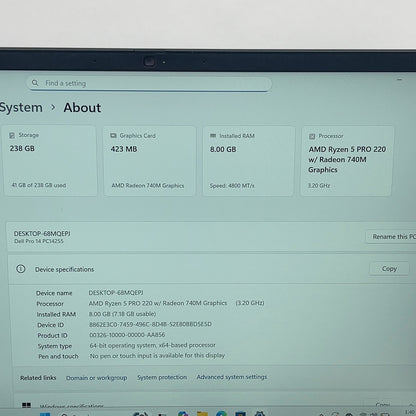Click the Find a setting search field
Viewport: 416px width, 416px height.
149,83
